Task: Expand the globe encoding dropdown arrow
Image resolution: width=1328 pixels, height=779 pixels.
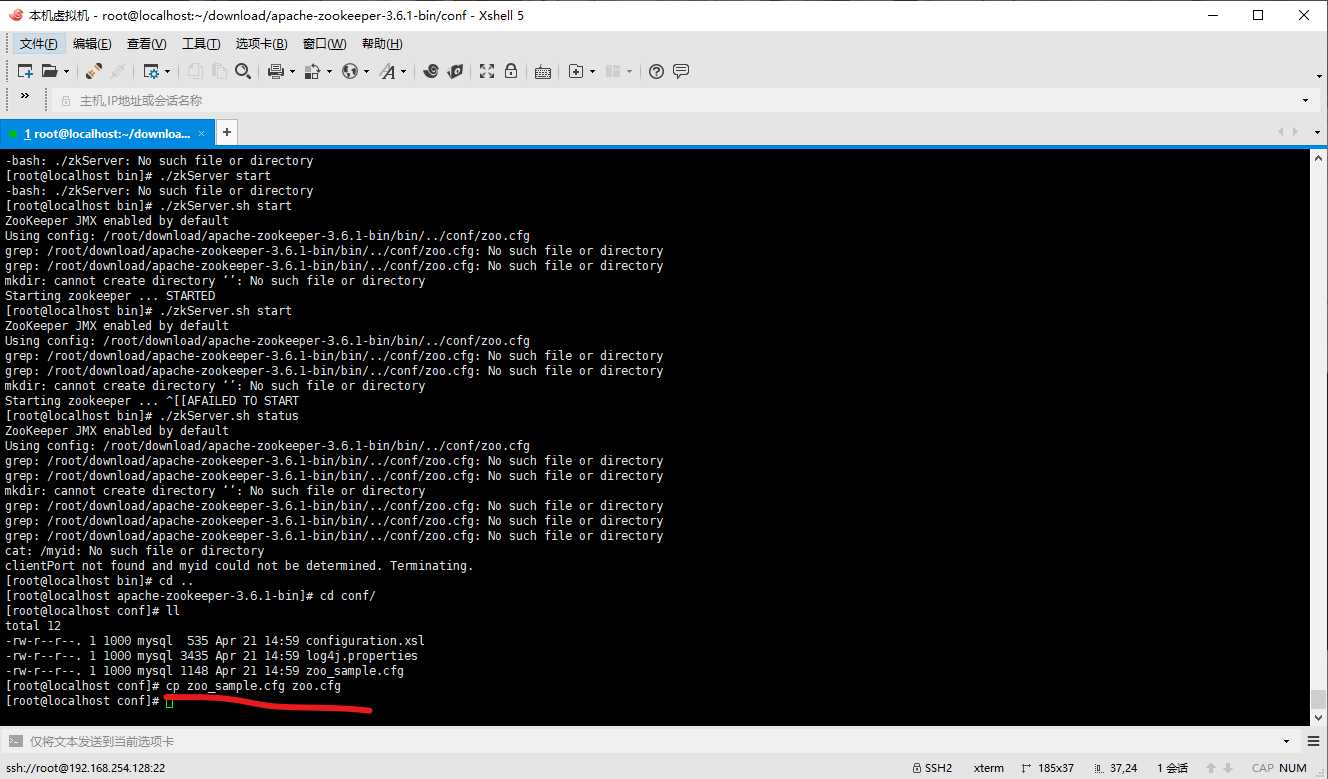Action: point(366,71)
